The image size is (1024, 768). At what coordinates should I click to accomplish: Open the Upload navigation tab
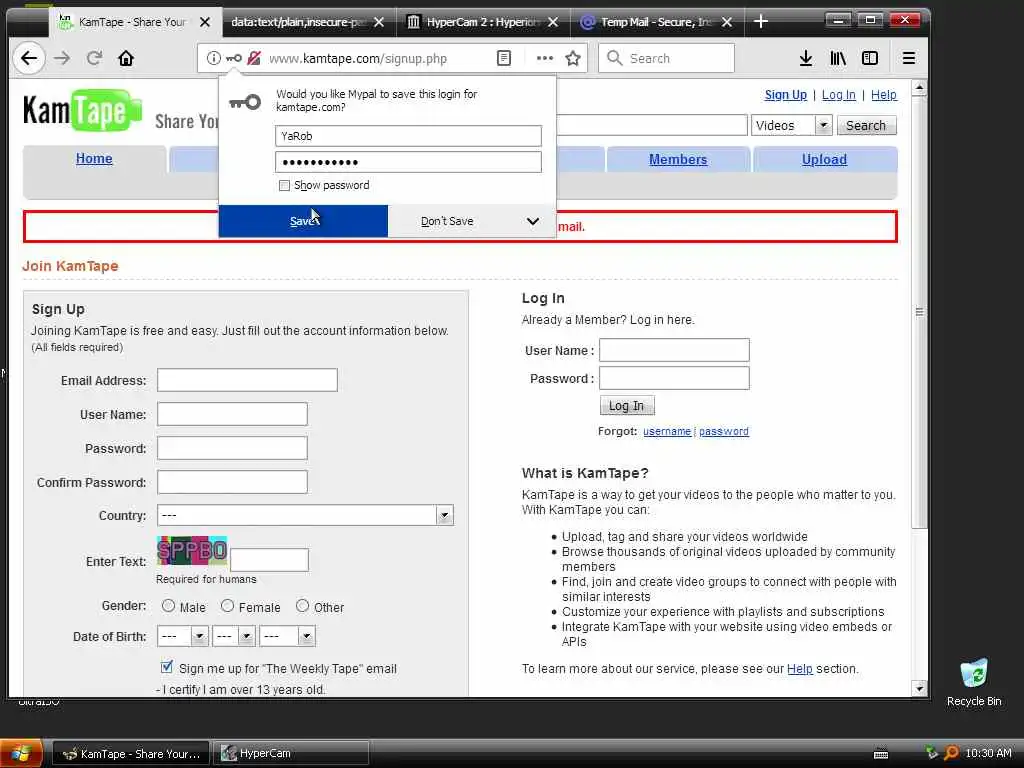click(x=824, y=159)
